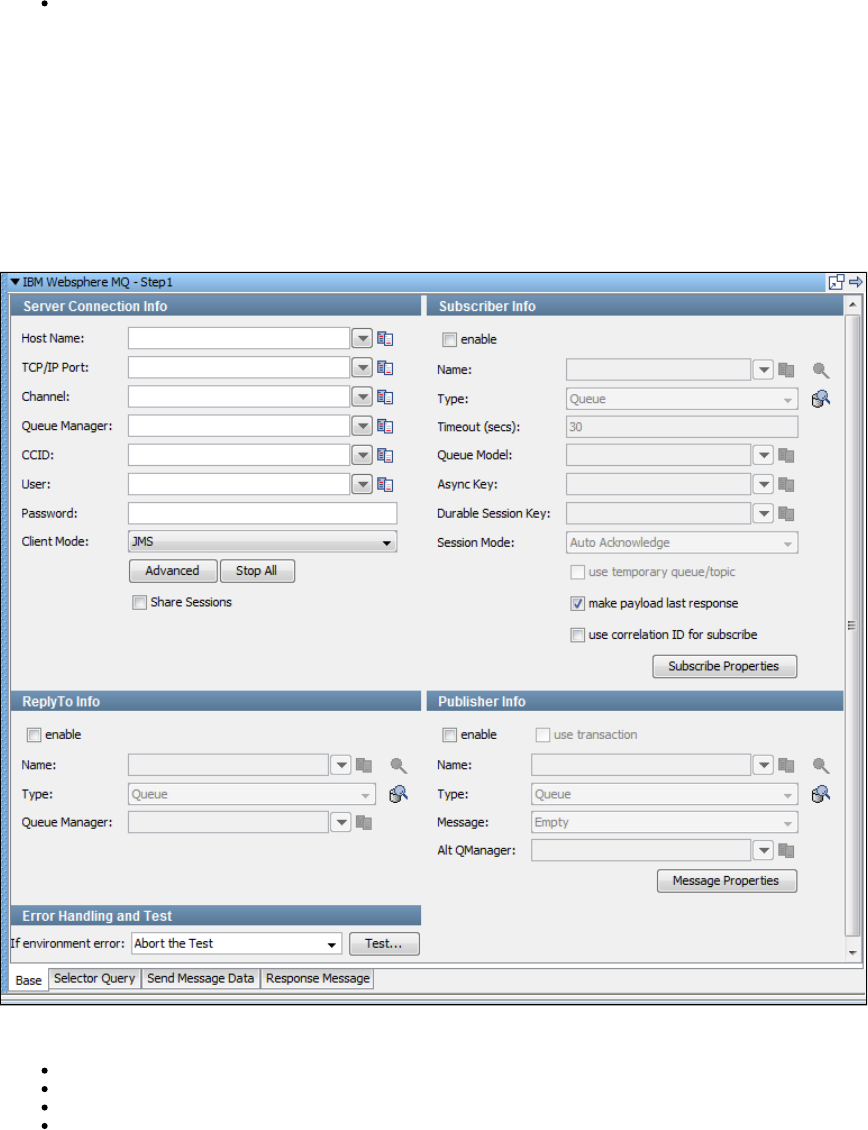Open Subscribe Properties

[725, 667]
